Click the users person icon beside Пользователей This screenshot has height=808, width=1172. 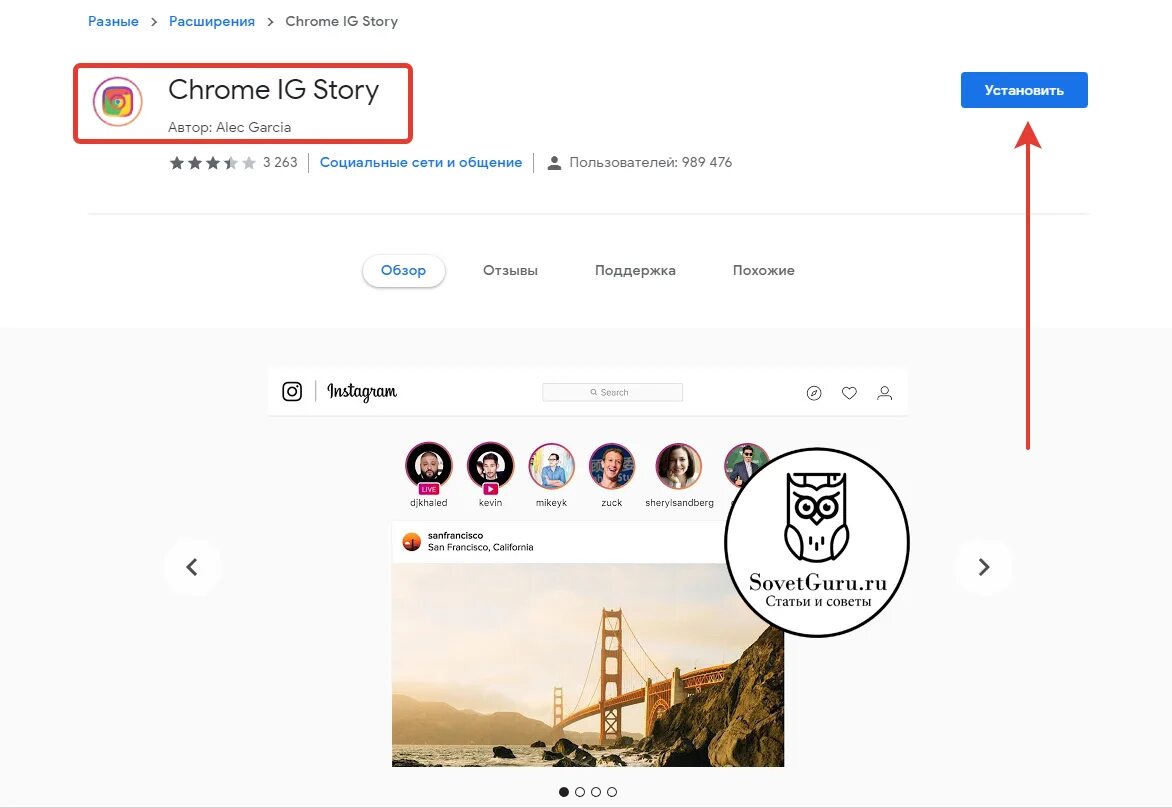tap(554, 163)
